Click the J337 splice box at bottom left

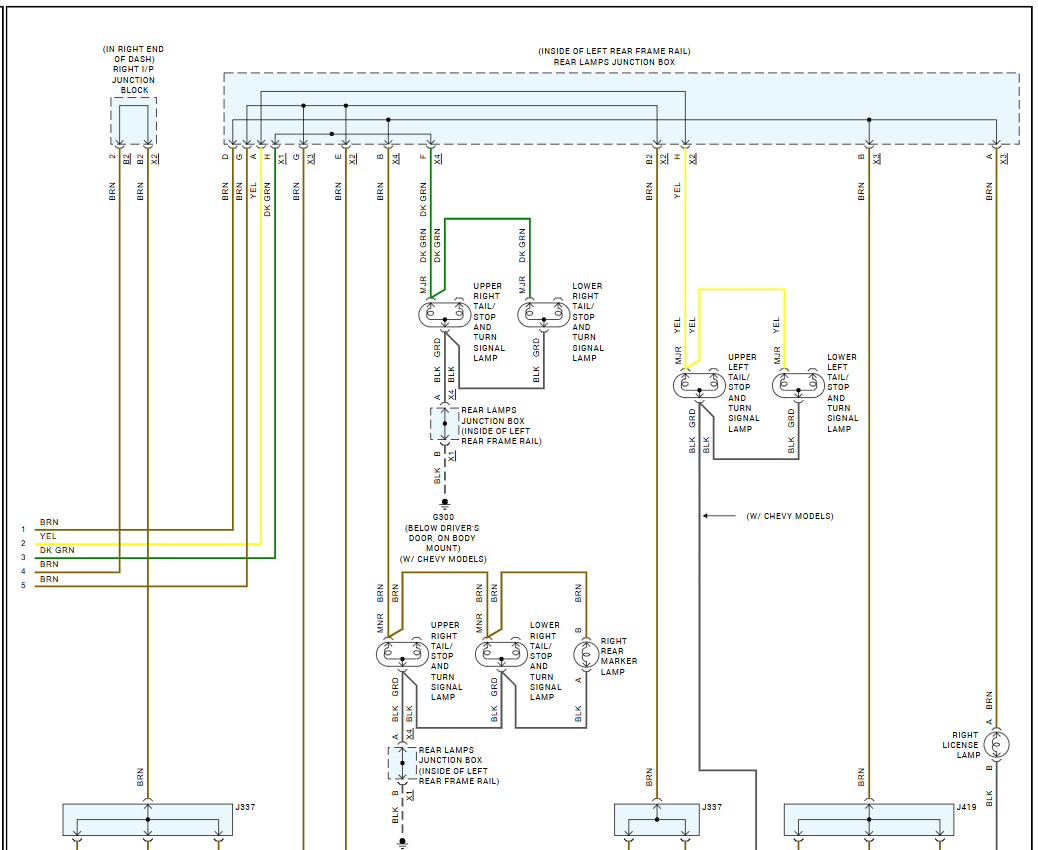click(x=148, y=820)
